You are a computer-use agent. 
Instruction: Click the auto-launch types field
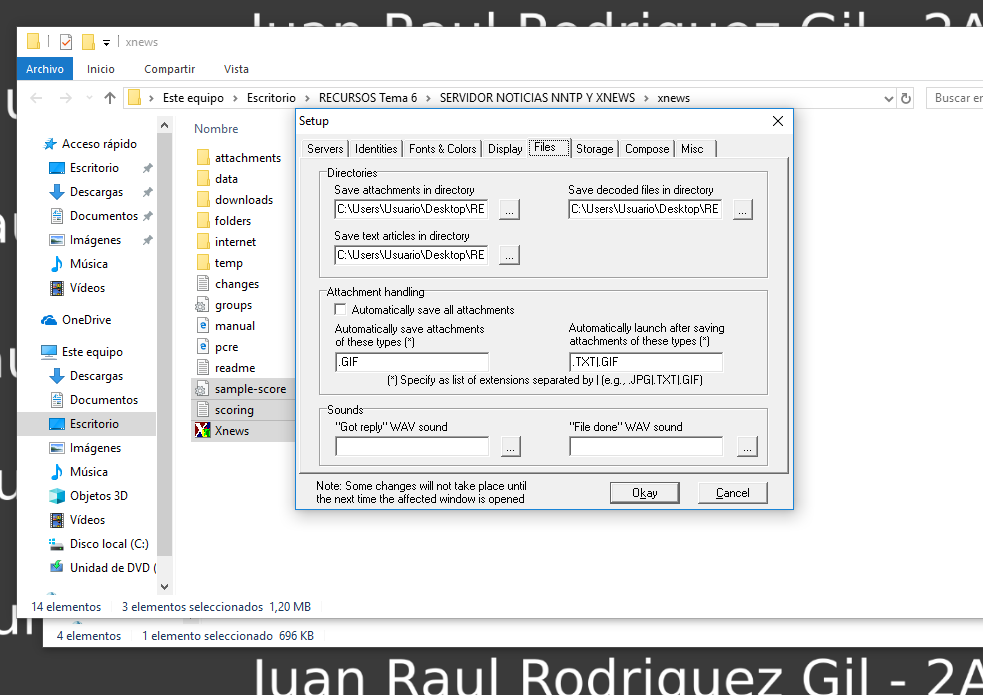coord(646,362)
